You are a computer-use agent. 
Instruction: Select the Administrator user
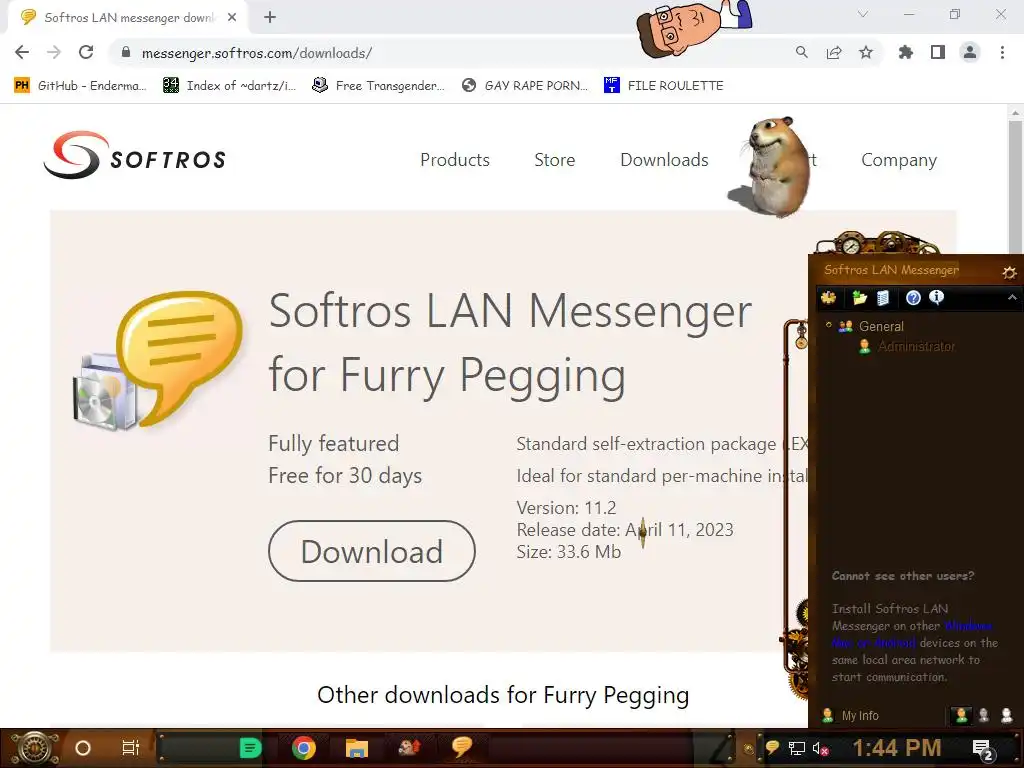point(916,346)
